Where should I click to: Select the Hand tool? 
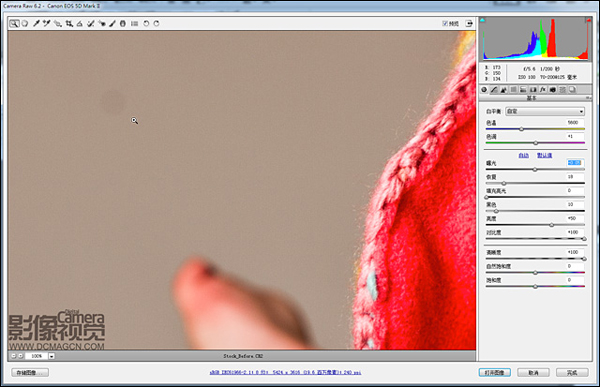point(25,23)
